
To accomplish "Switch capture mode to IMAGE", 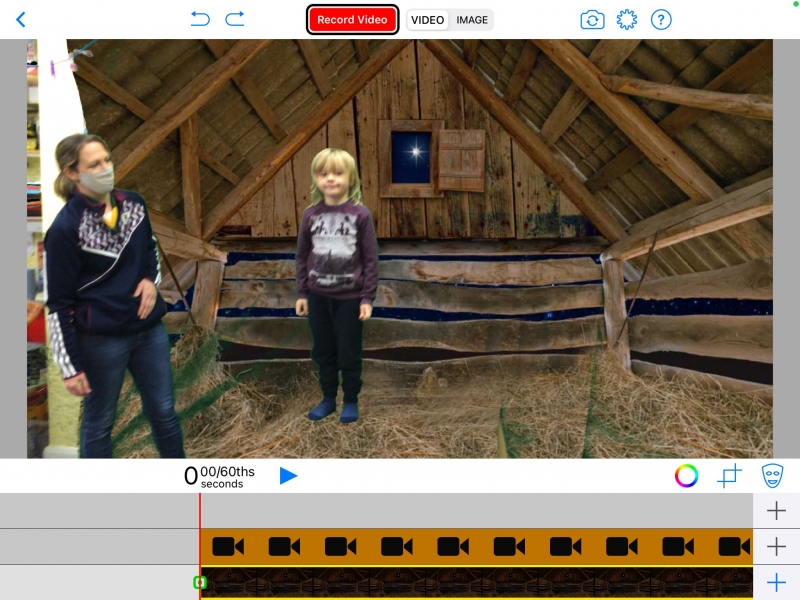I will tap(472, 20).
